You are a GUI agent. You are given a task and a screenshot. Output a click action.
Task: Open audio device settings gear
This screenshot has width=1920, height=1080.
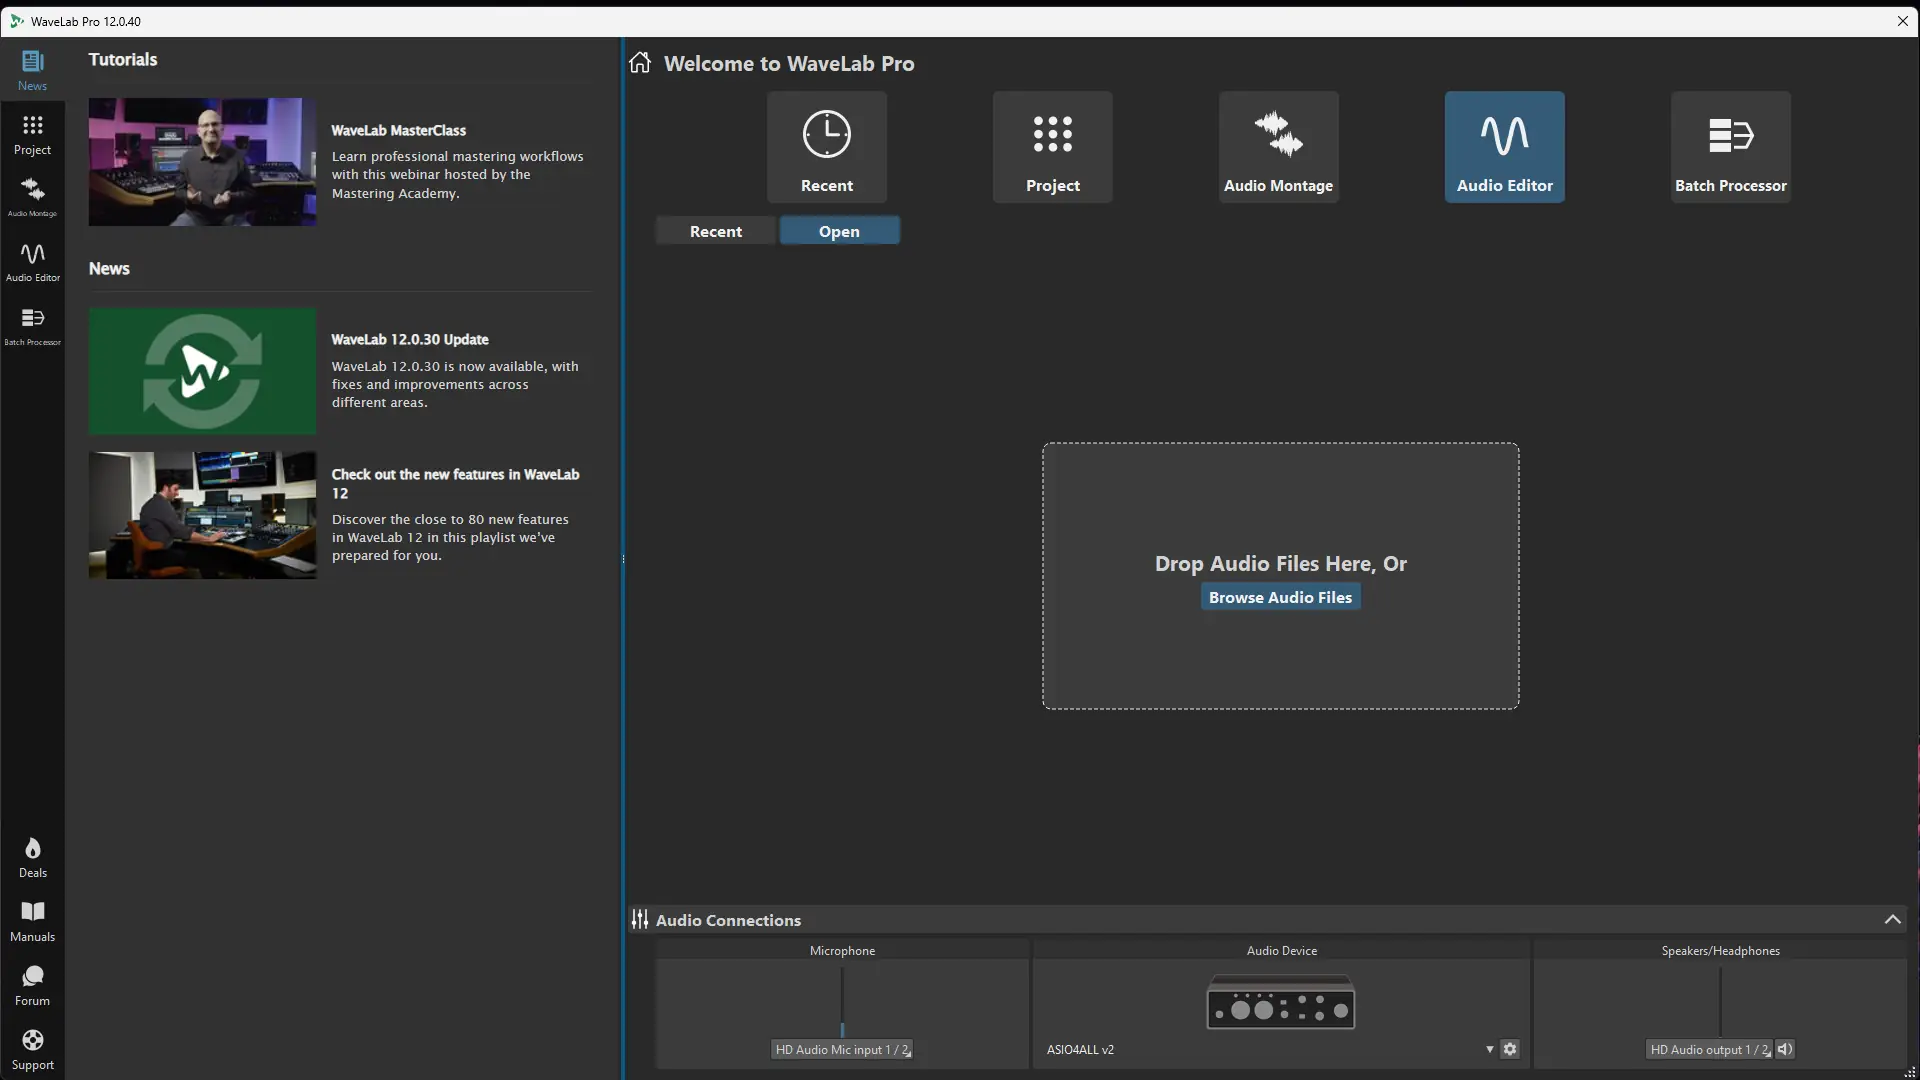(1510, 1049)
